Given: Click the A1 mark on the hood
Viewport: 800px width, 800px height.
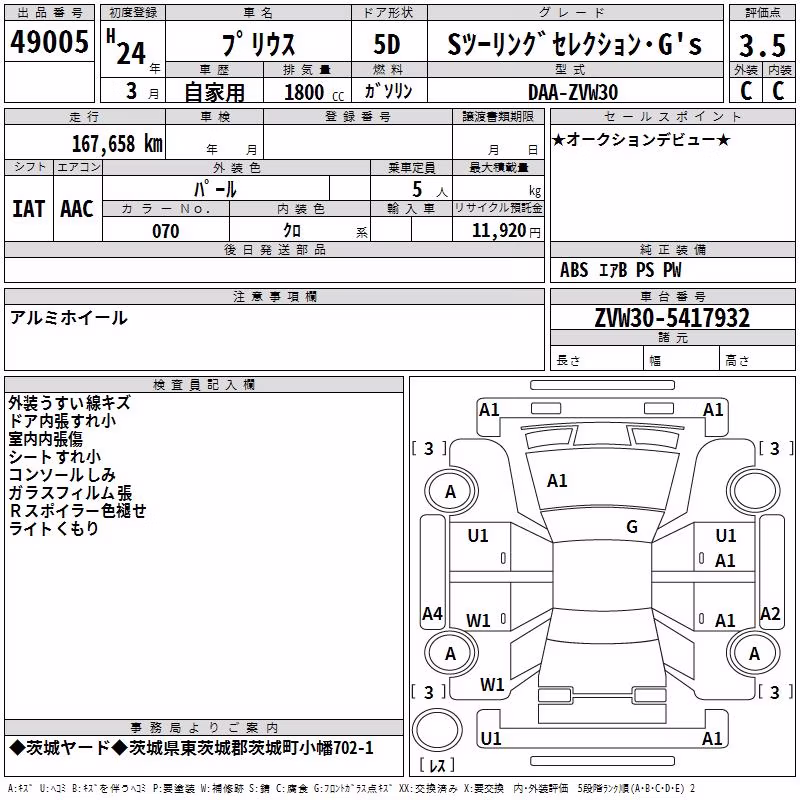Looking at the screenshot, I should (557, 481).
